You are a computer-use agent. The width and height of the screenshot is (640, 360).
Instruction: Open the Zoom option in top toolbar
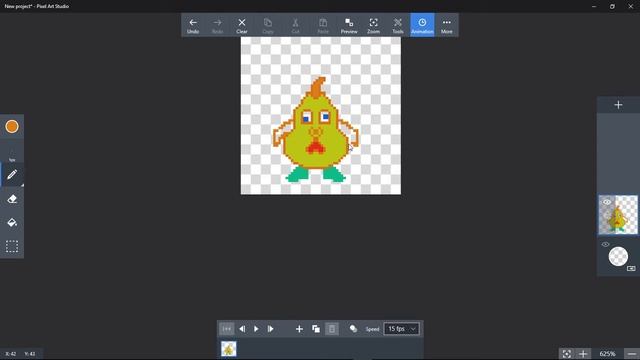point(373,25)
